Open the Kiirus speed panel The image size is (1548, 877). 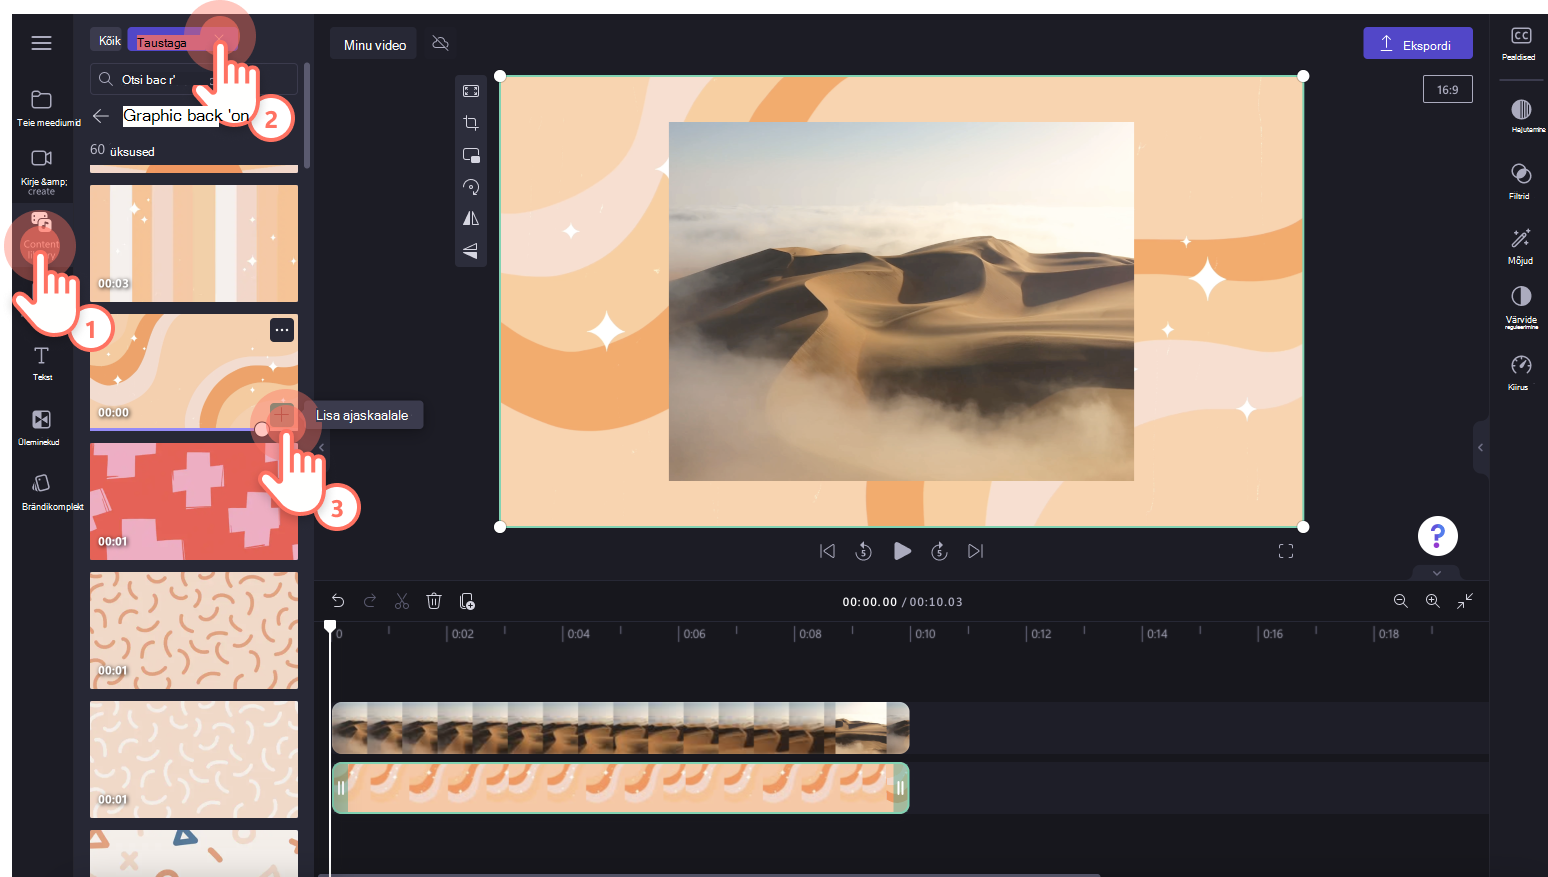tap(1521, 371)
